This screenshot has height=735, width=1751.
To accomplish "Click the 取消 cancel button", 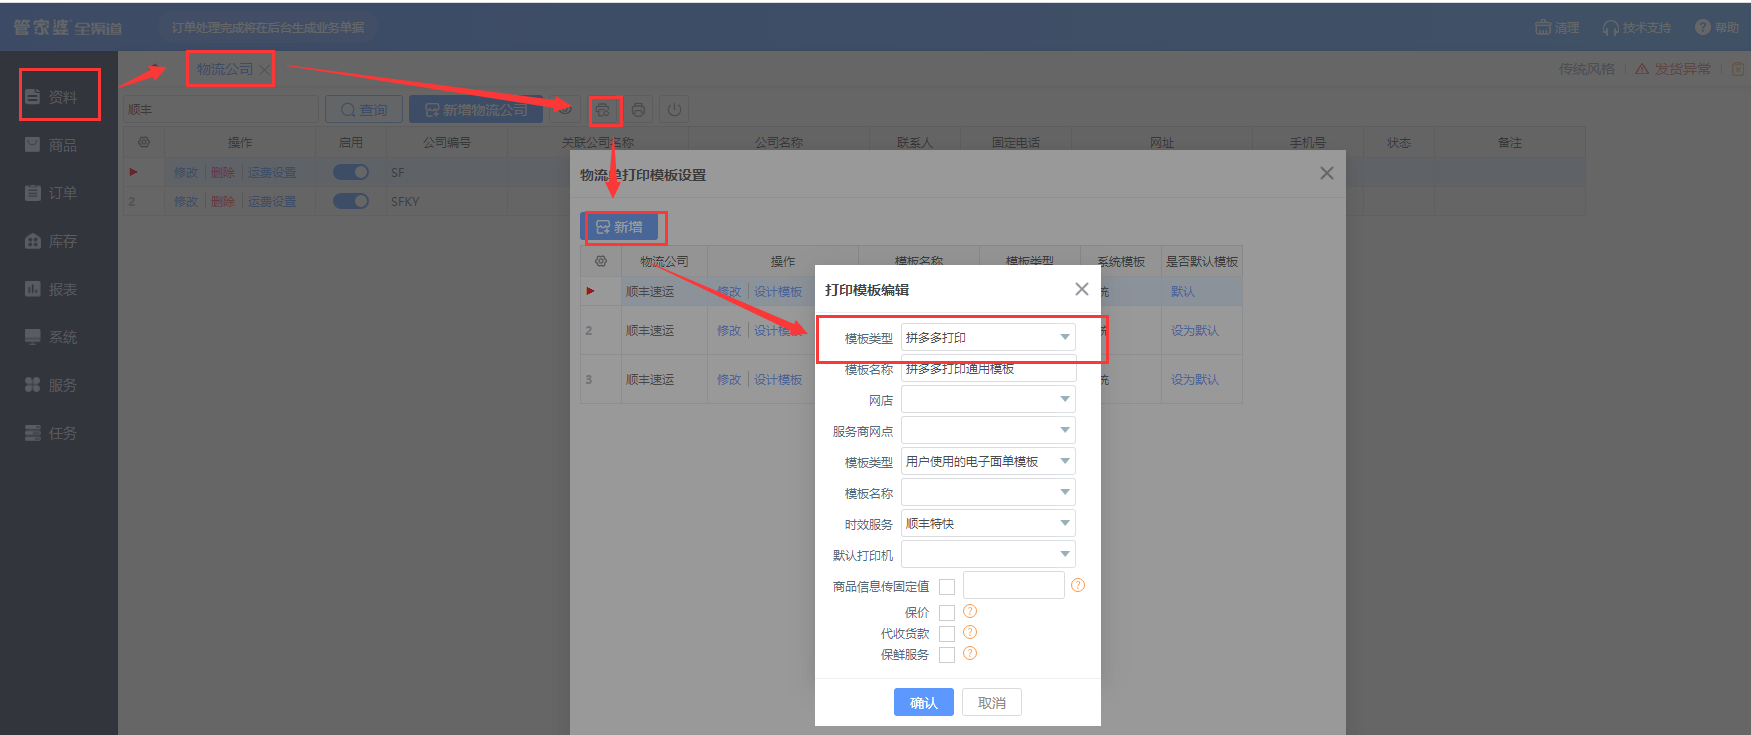I will (992, 702).
